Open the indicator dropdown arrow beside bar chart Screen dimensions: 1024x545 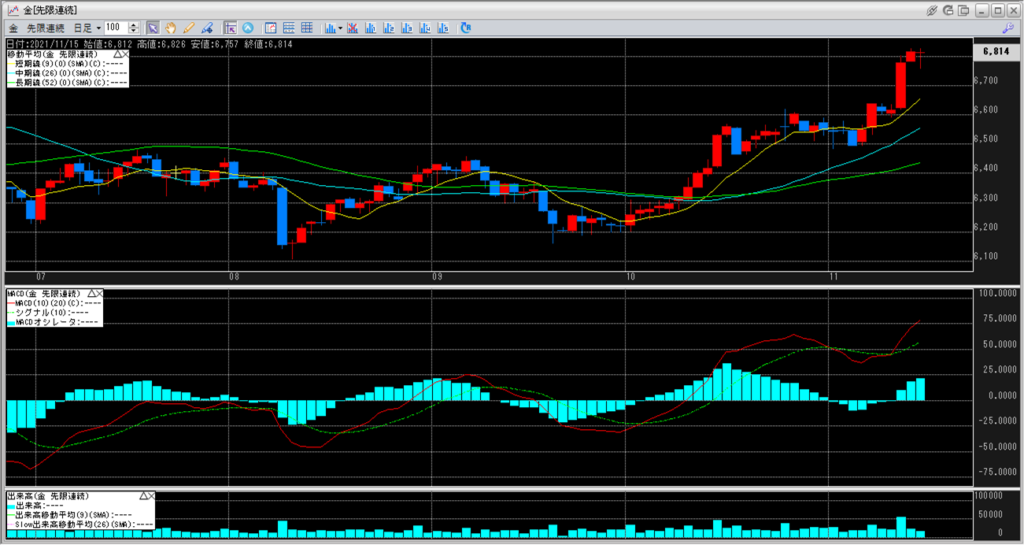coord(340,28)
